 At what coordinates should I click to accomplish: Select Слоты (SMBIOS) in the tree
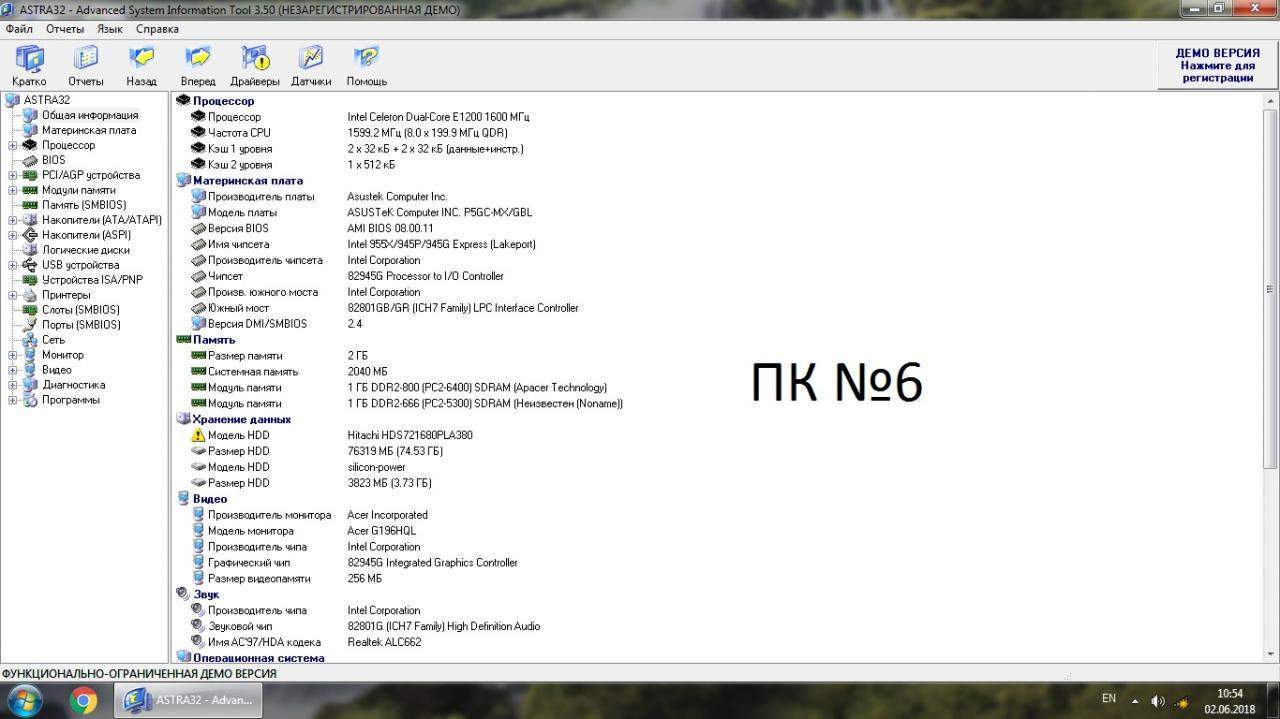pos(80,310)
